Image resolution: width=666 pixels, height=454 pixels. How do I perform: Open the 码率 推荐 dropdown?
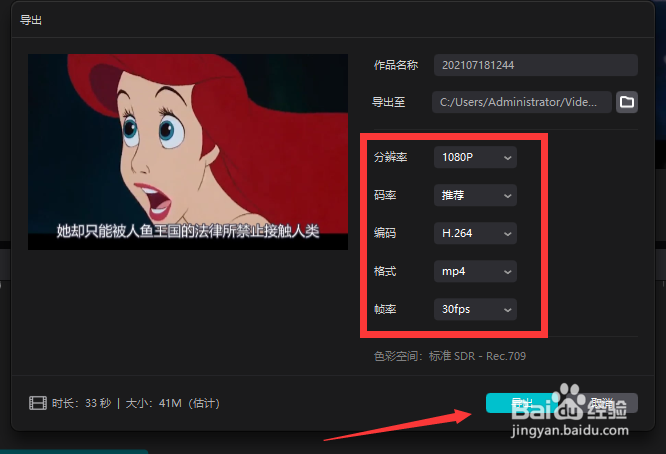tap(475, 195)
